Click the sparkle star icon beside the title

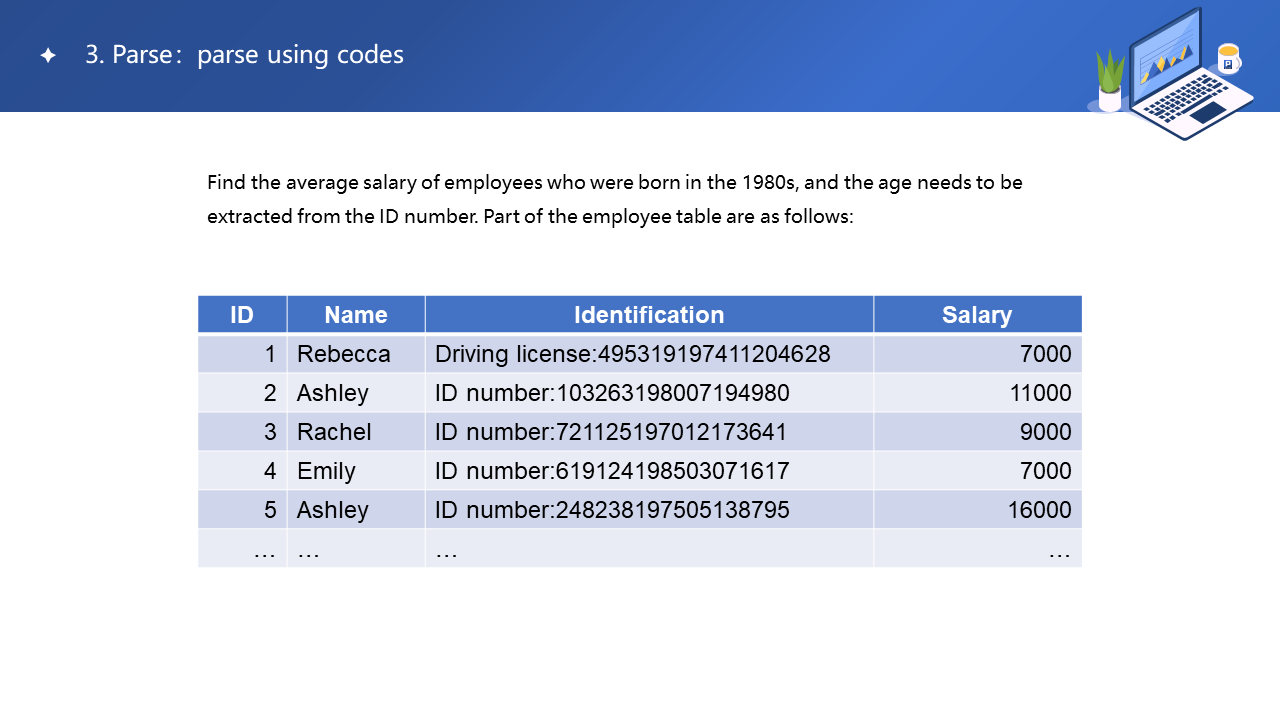tap(48, 56)
